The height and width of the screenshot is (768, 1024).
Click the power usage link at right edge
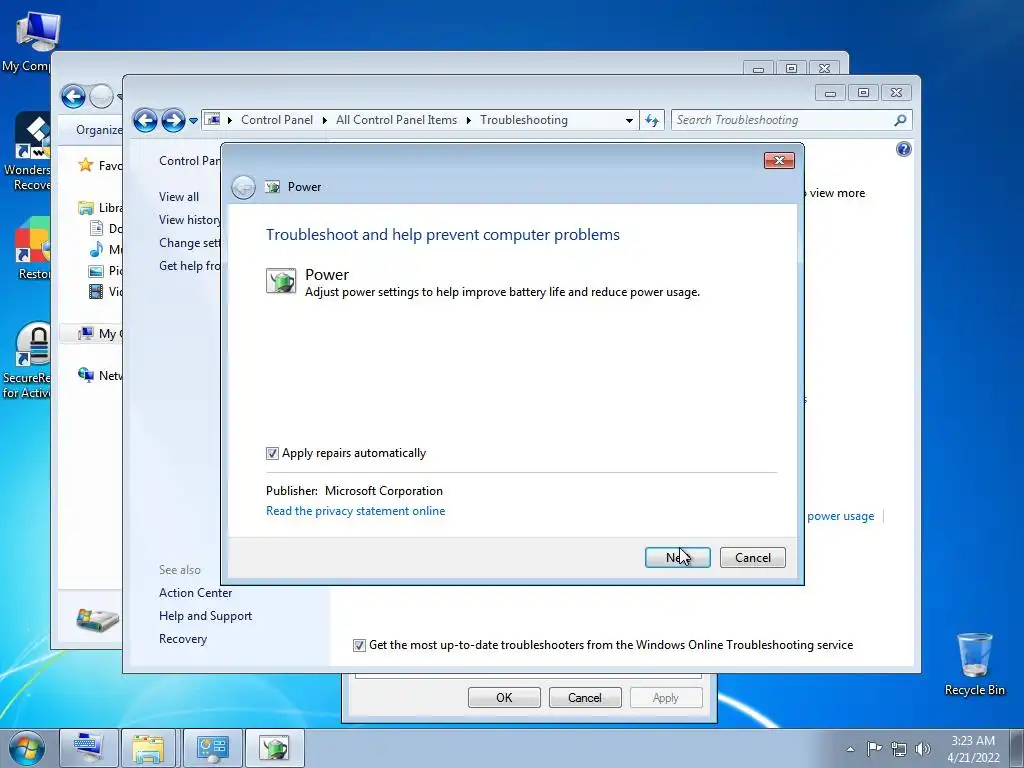click(840, 516)
